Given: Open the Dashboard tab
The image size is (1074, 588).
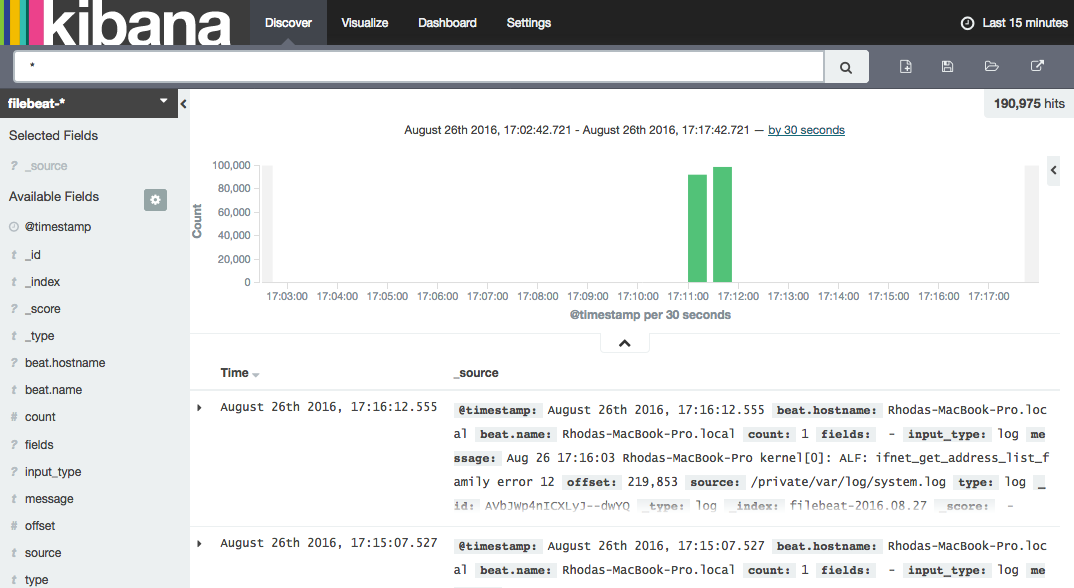Looking at the screenshot, I should point(447,23).
